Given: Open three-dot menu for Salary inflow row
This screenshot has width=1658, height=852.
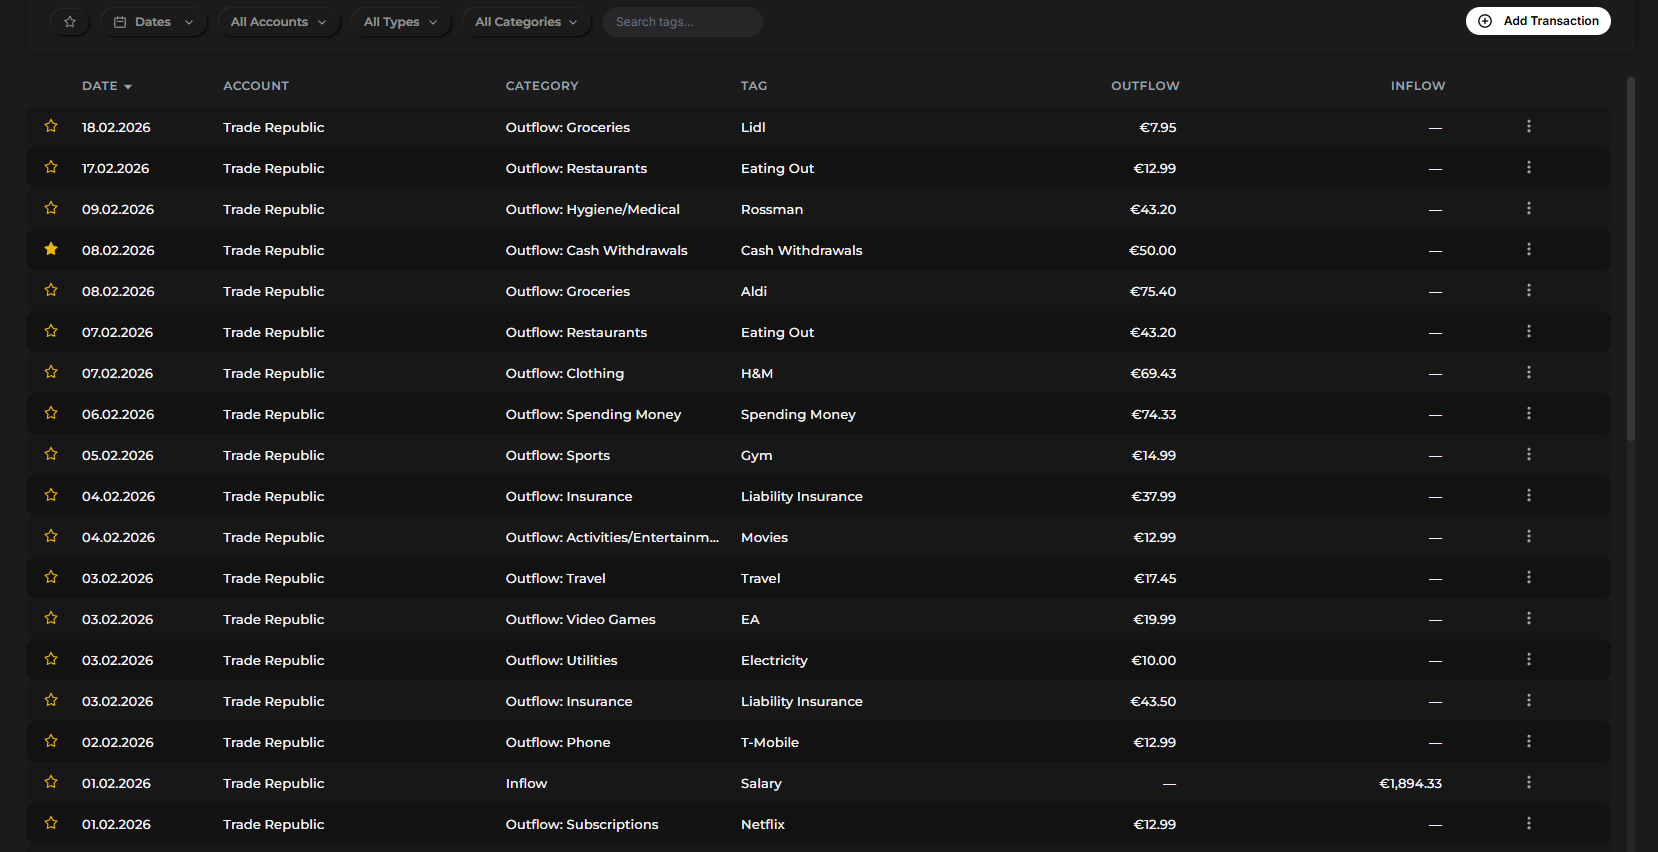Looking at the screenshot, I should (x=1528, y=783).
